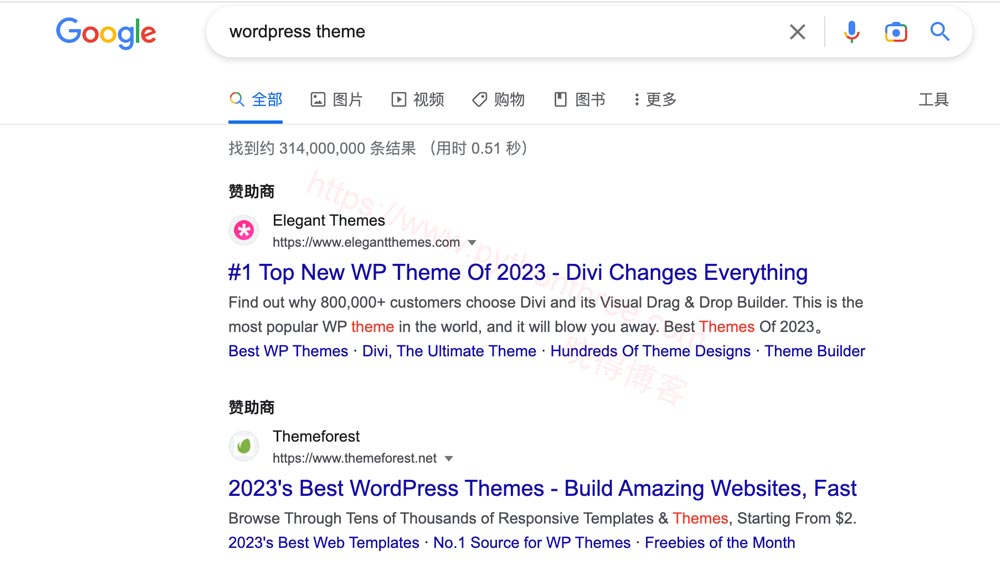Switch to the 图片 tab
The image size is (1000, 577).
coord(336,99)
